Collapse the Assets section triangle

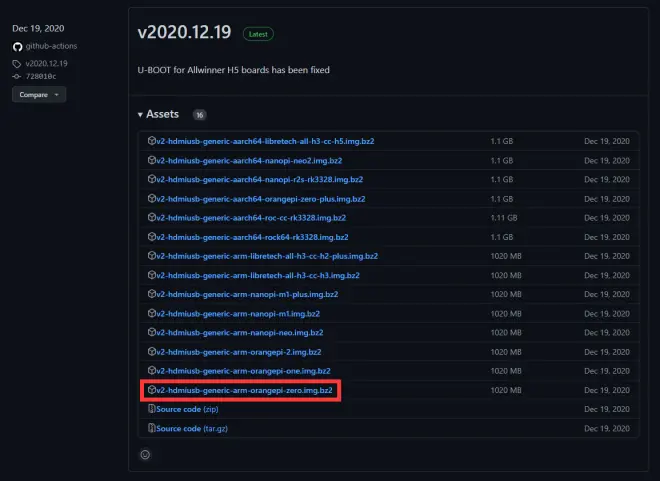point(140,114)
